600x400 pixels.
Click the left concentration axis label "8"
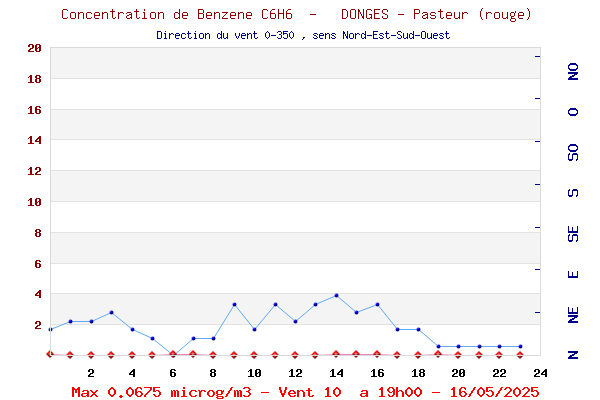(x=38, y=233)
